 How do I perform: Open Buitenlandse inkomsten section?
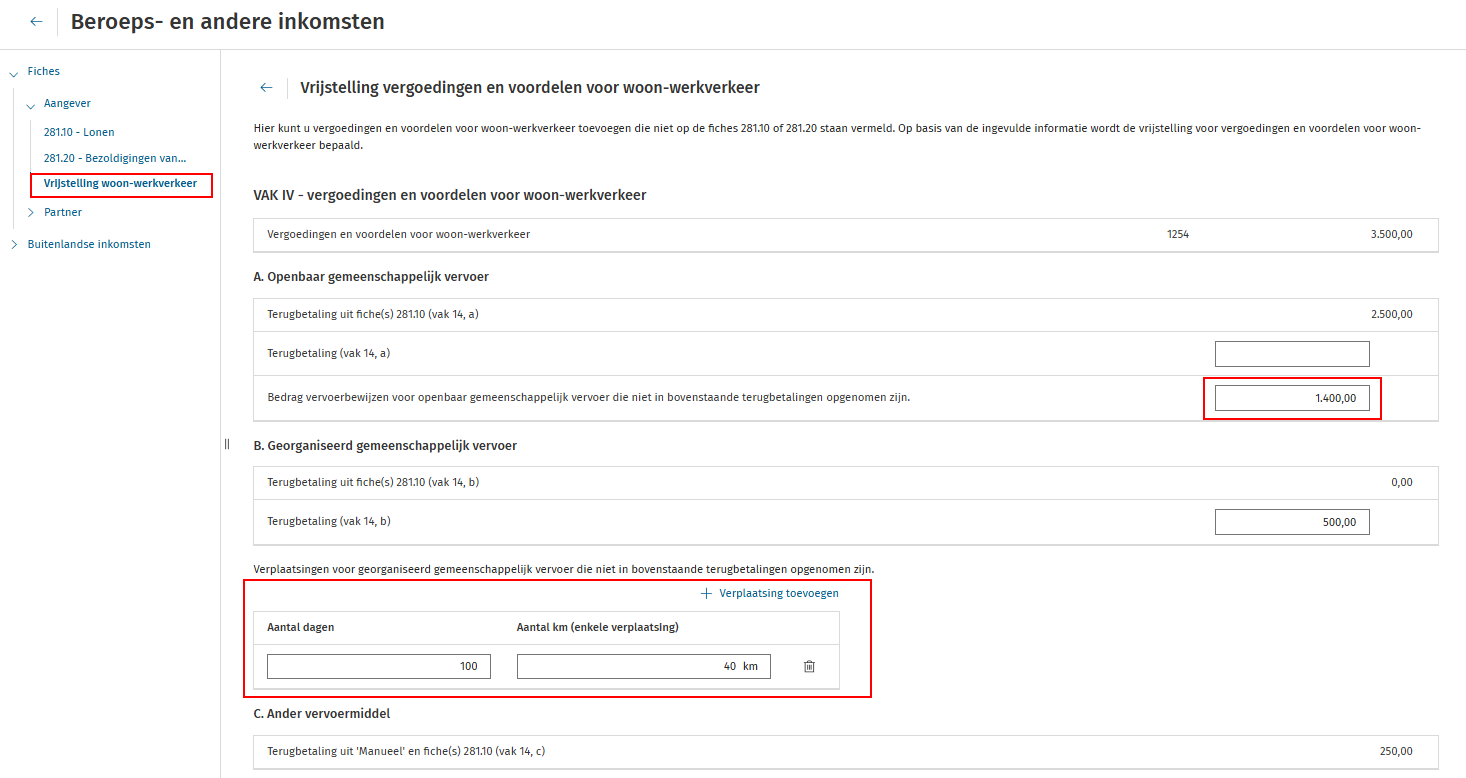tap(89, 244)
